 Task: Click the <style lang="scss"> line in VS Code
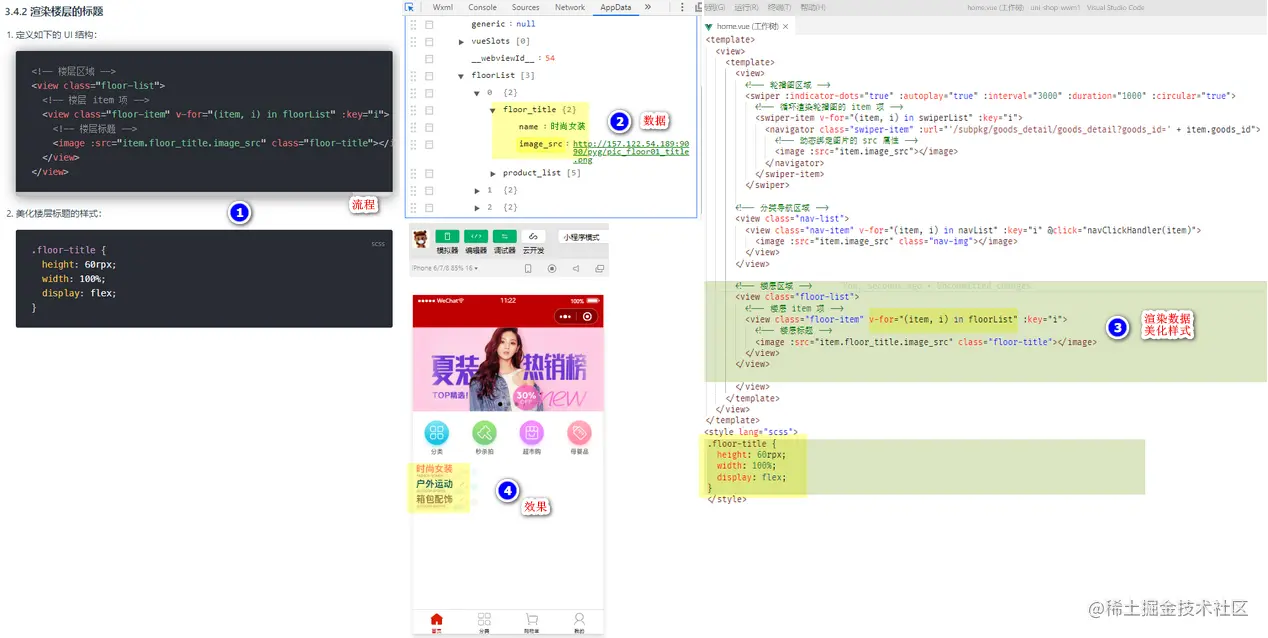coord(751,432)
